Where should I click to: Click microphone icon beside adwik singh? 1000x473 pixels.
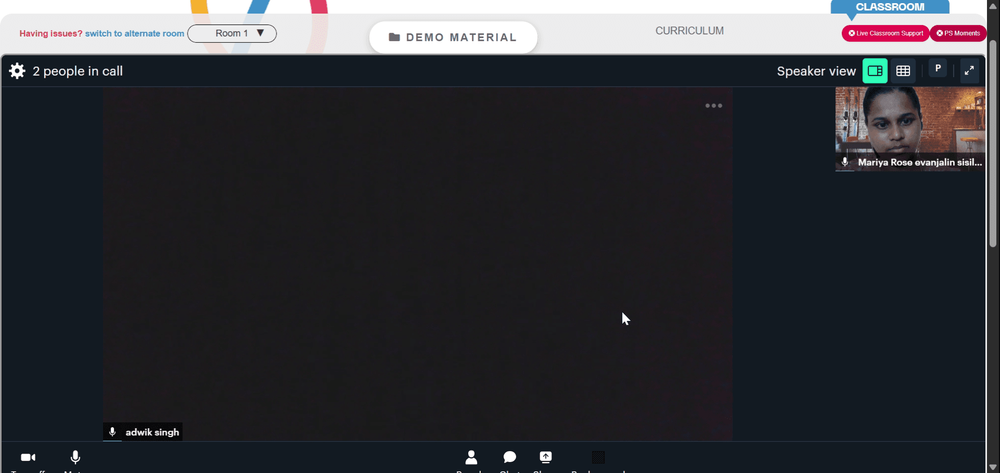(112, 432)
